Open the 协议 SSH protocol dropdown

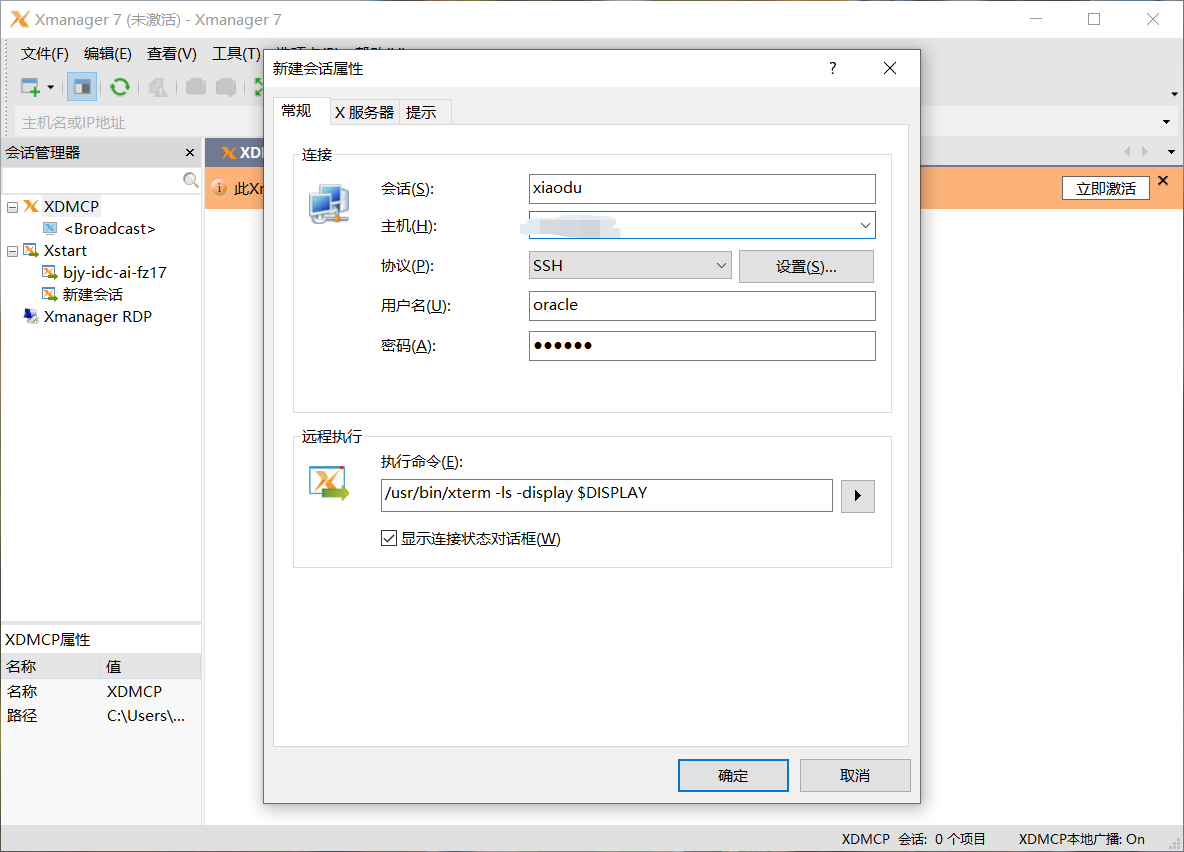721,266
